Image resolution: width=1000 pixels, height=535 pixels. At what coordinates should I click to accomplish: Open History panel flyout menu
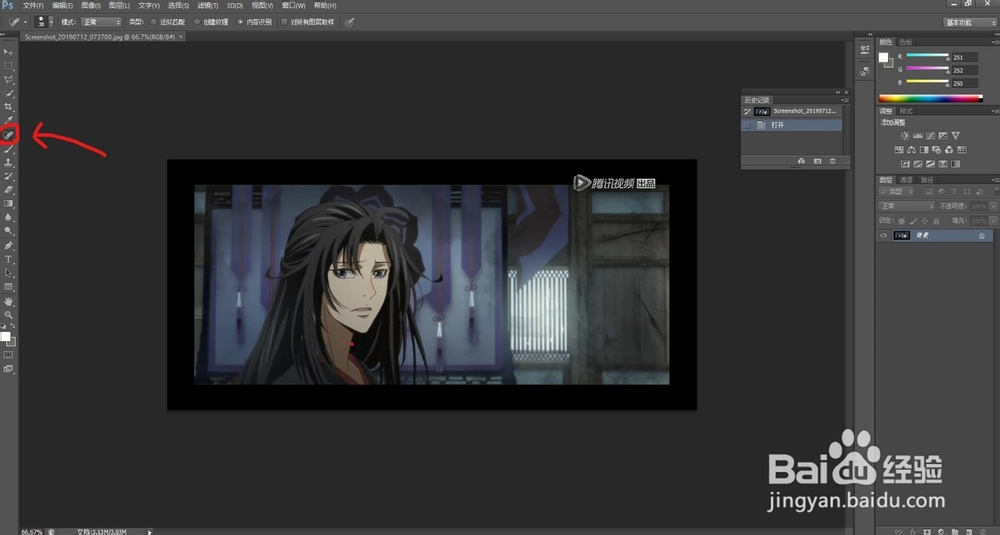coord(844,100)
